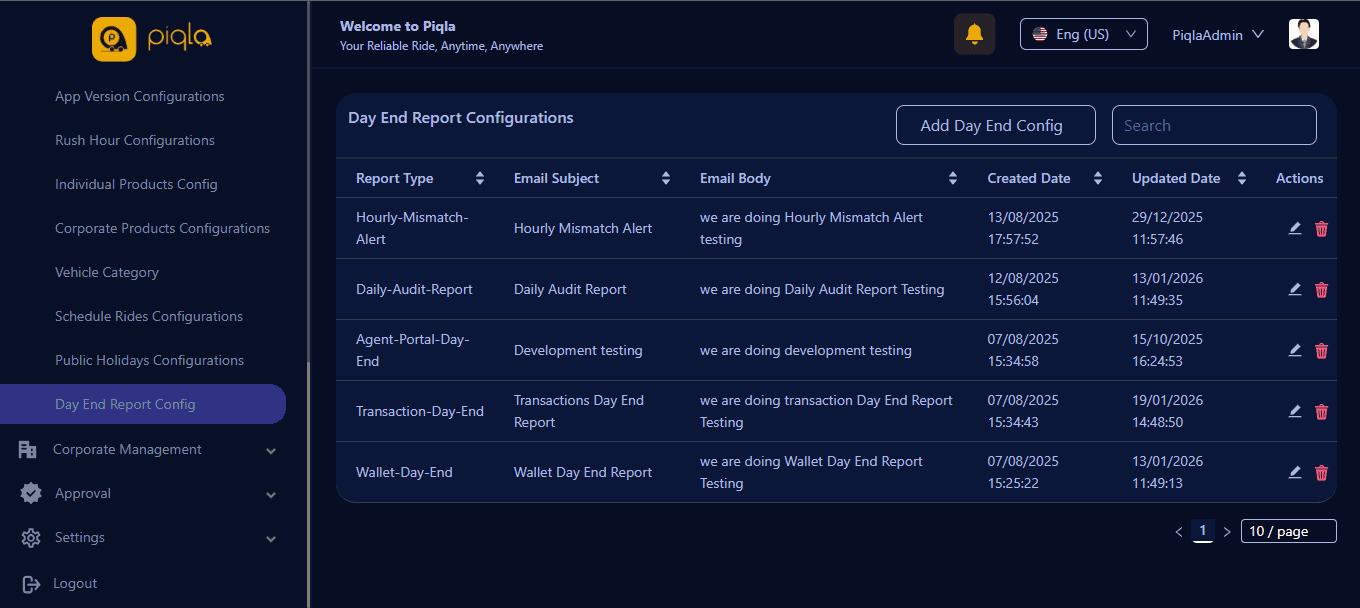1360x608 pixels.
Task: Click the 19/01/2026 14:48:50 updated date
Action: 1167,411
